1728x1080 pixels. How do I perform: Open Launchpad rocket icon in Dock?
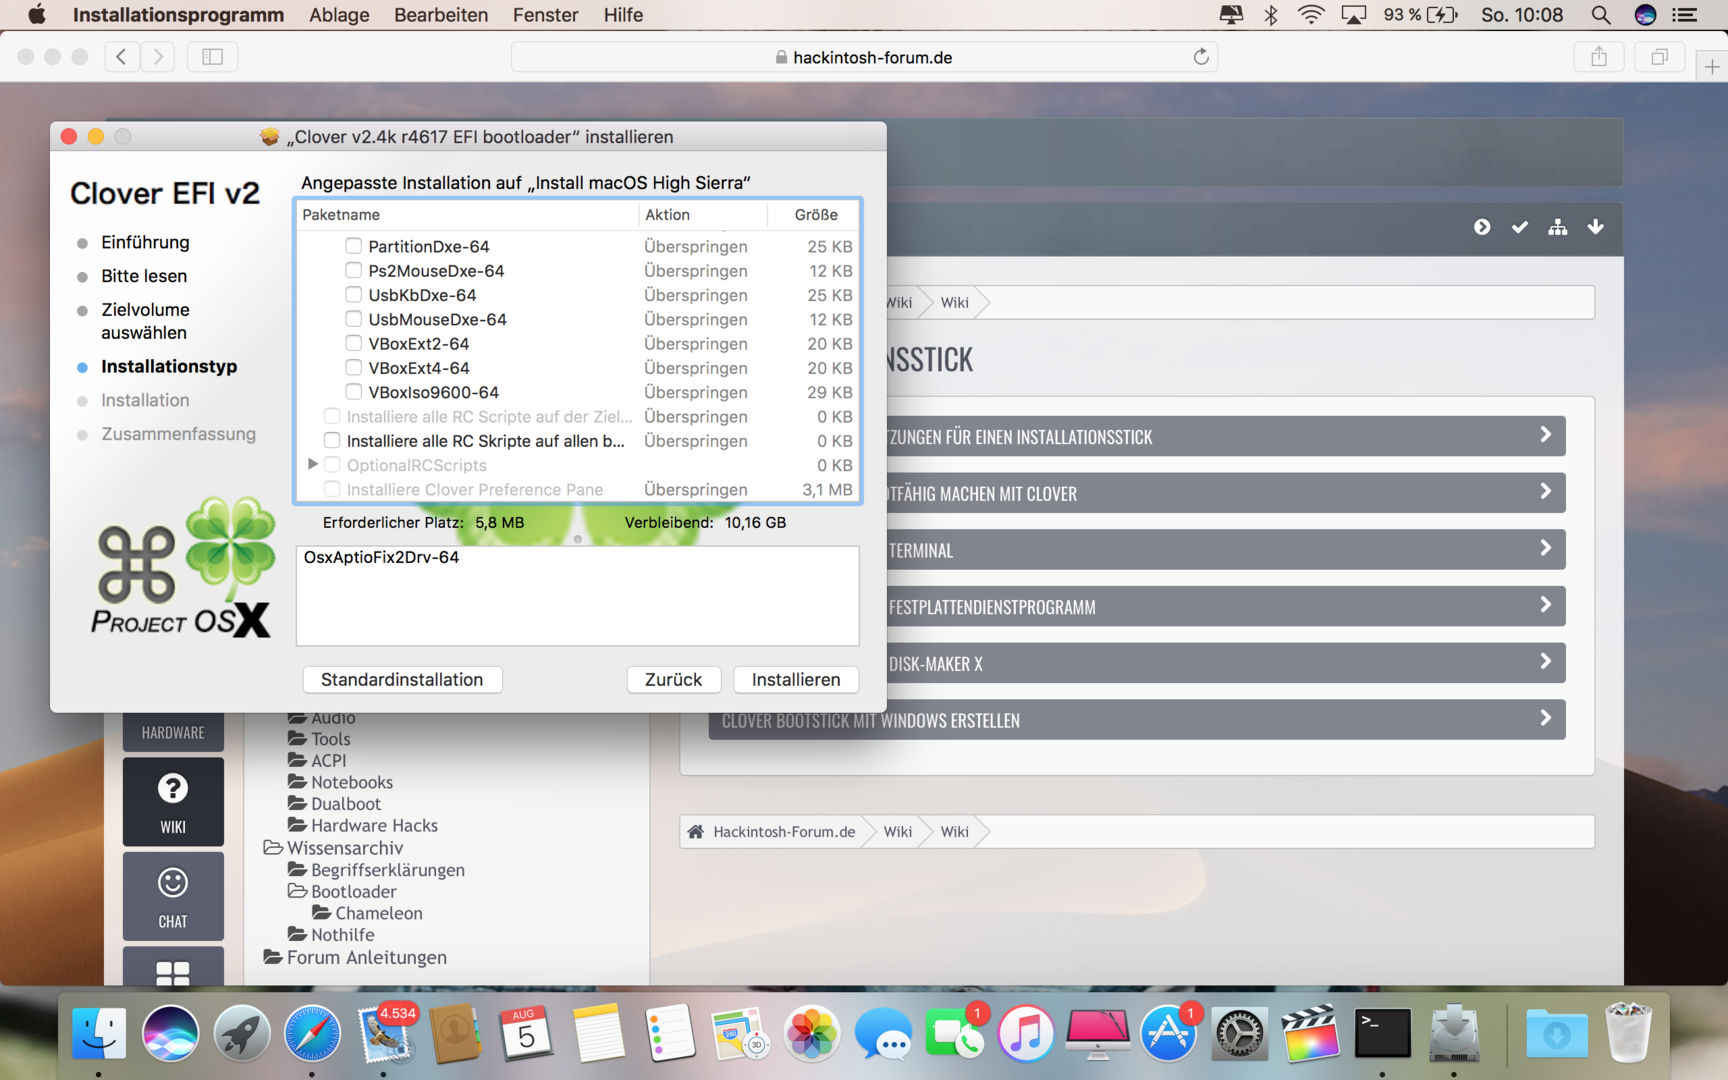(241, 1033)
